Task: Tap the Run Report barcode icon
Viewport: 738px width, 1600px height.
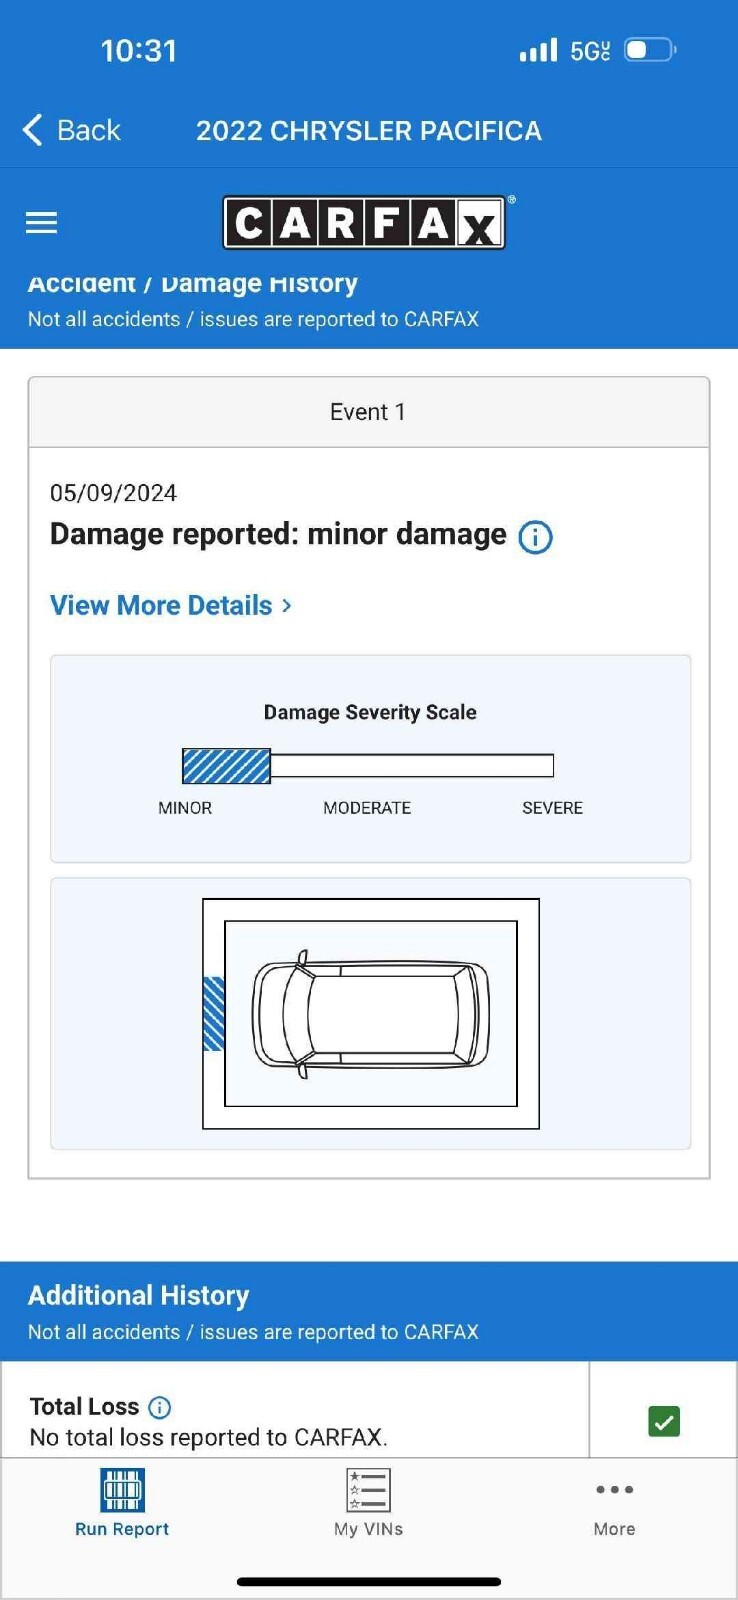Action: tap(122, 1490)
